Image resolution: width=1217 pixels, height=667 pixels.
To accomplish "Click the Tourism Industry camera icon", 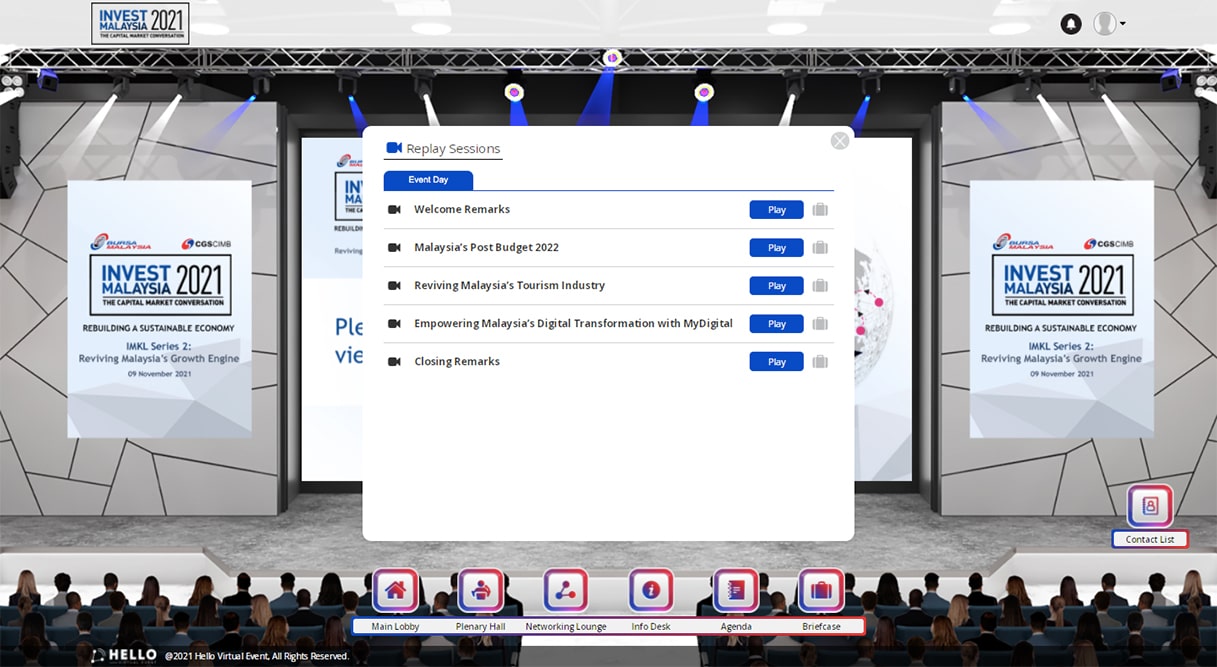I will (394, 286).
